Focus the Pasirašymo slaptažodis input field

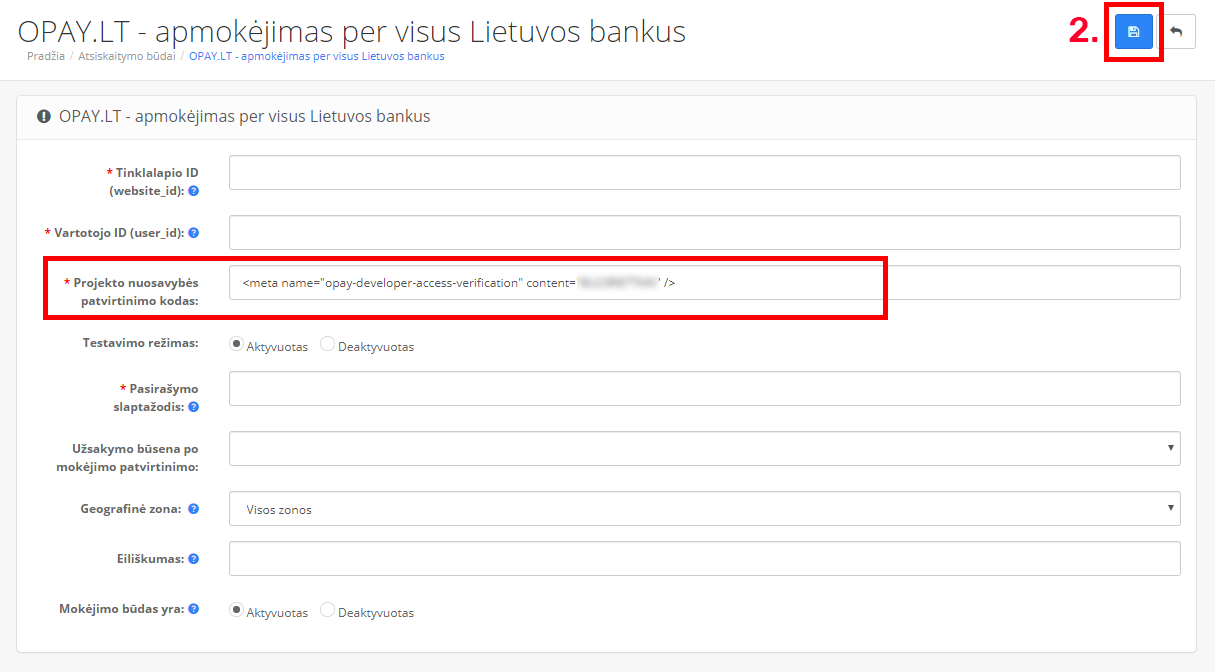(705, 388)
